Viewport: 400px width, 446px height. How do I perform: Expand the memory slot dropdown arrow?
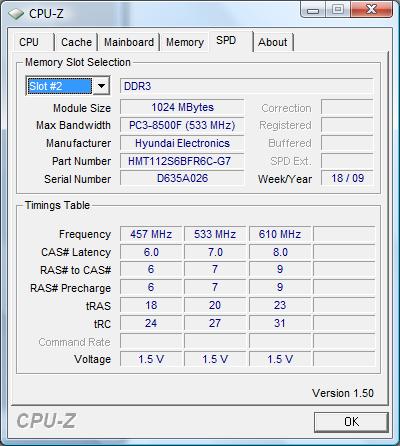point(101,86)
